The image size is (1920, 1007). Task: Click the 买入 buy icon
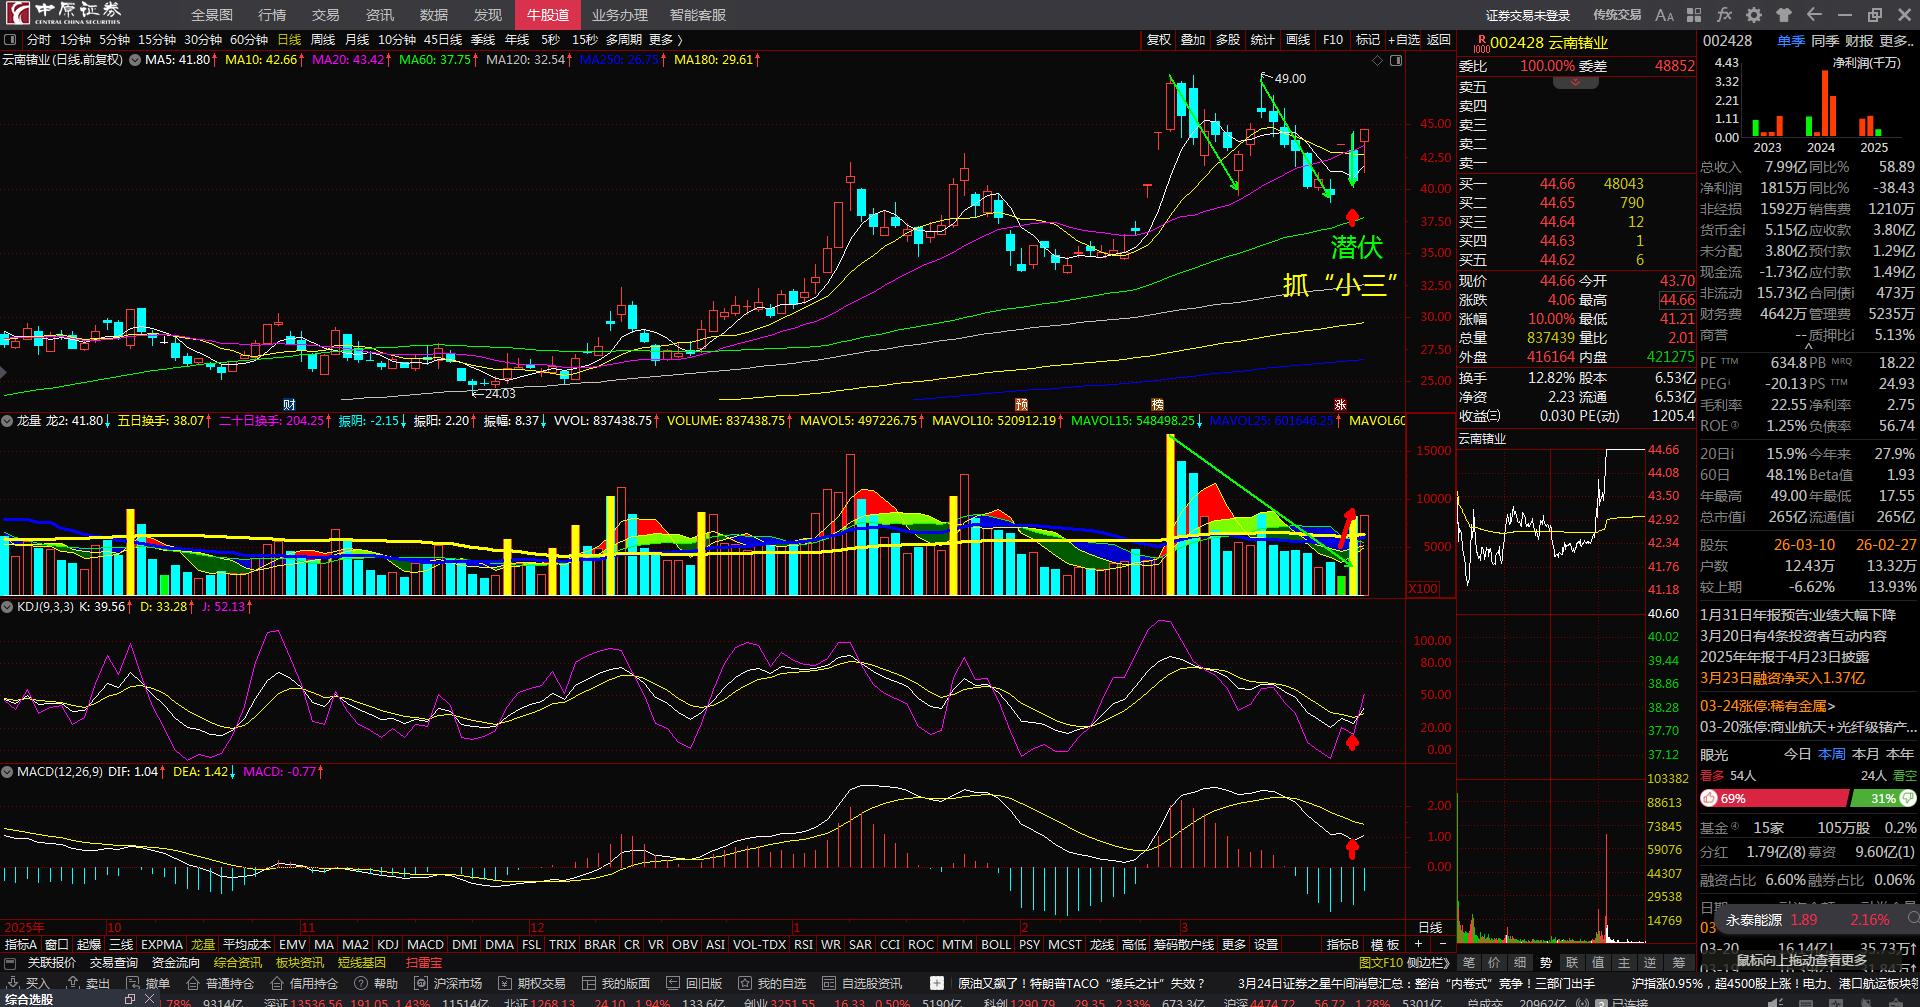click(14, 984)
